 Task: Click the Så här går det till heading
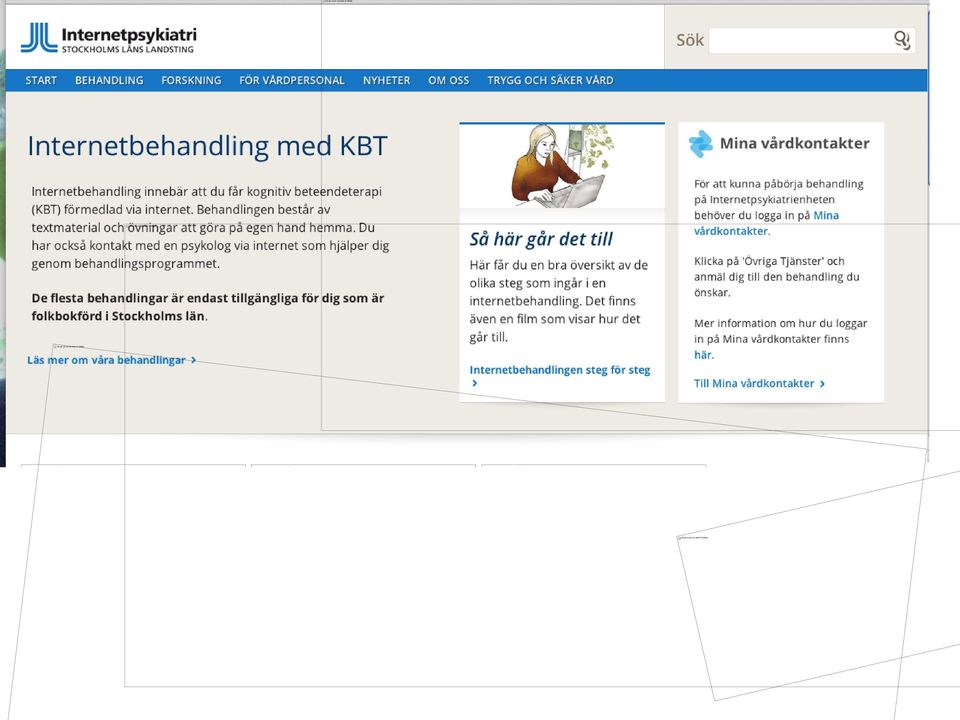pos(541,239)
